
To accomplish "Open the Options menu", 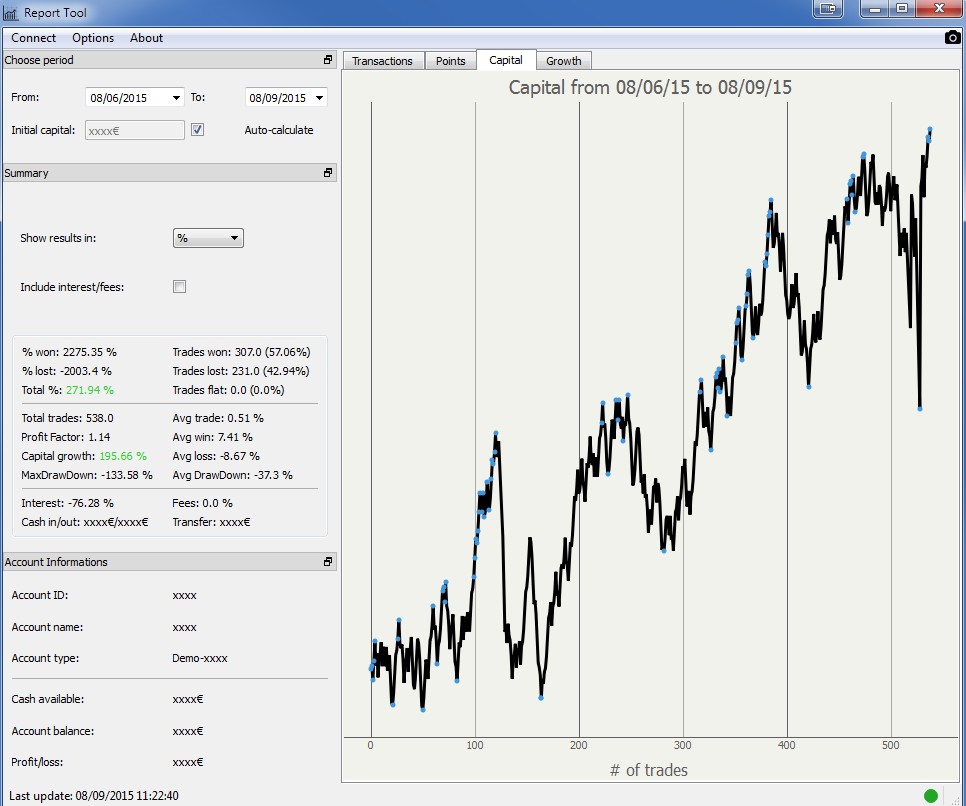I will pyautogui.click(x=93, y=38).
